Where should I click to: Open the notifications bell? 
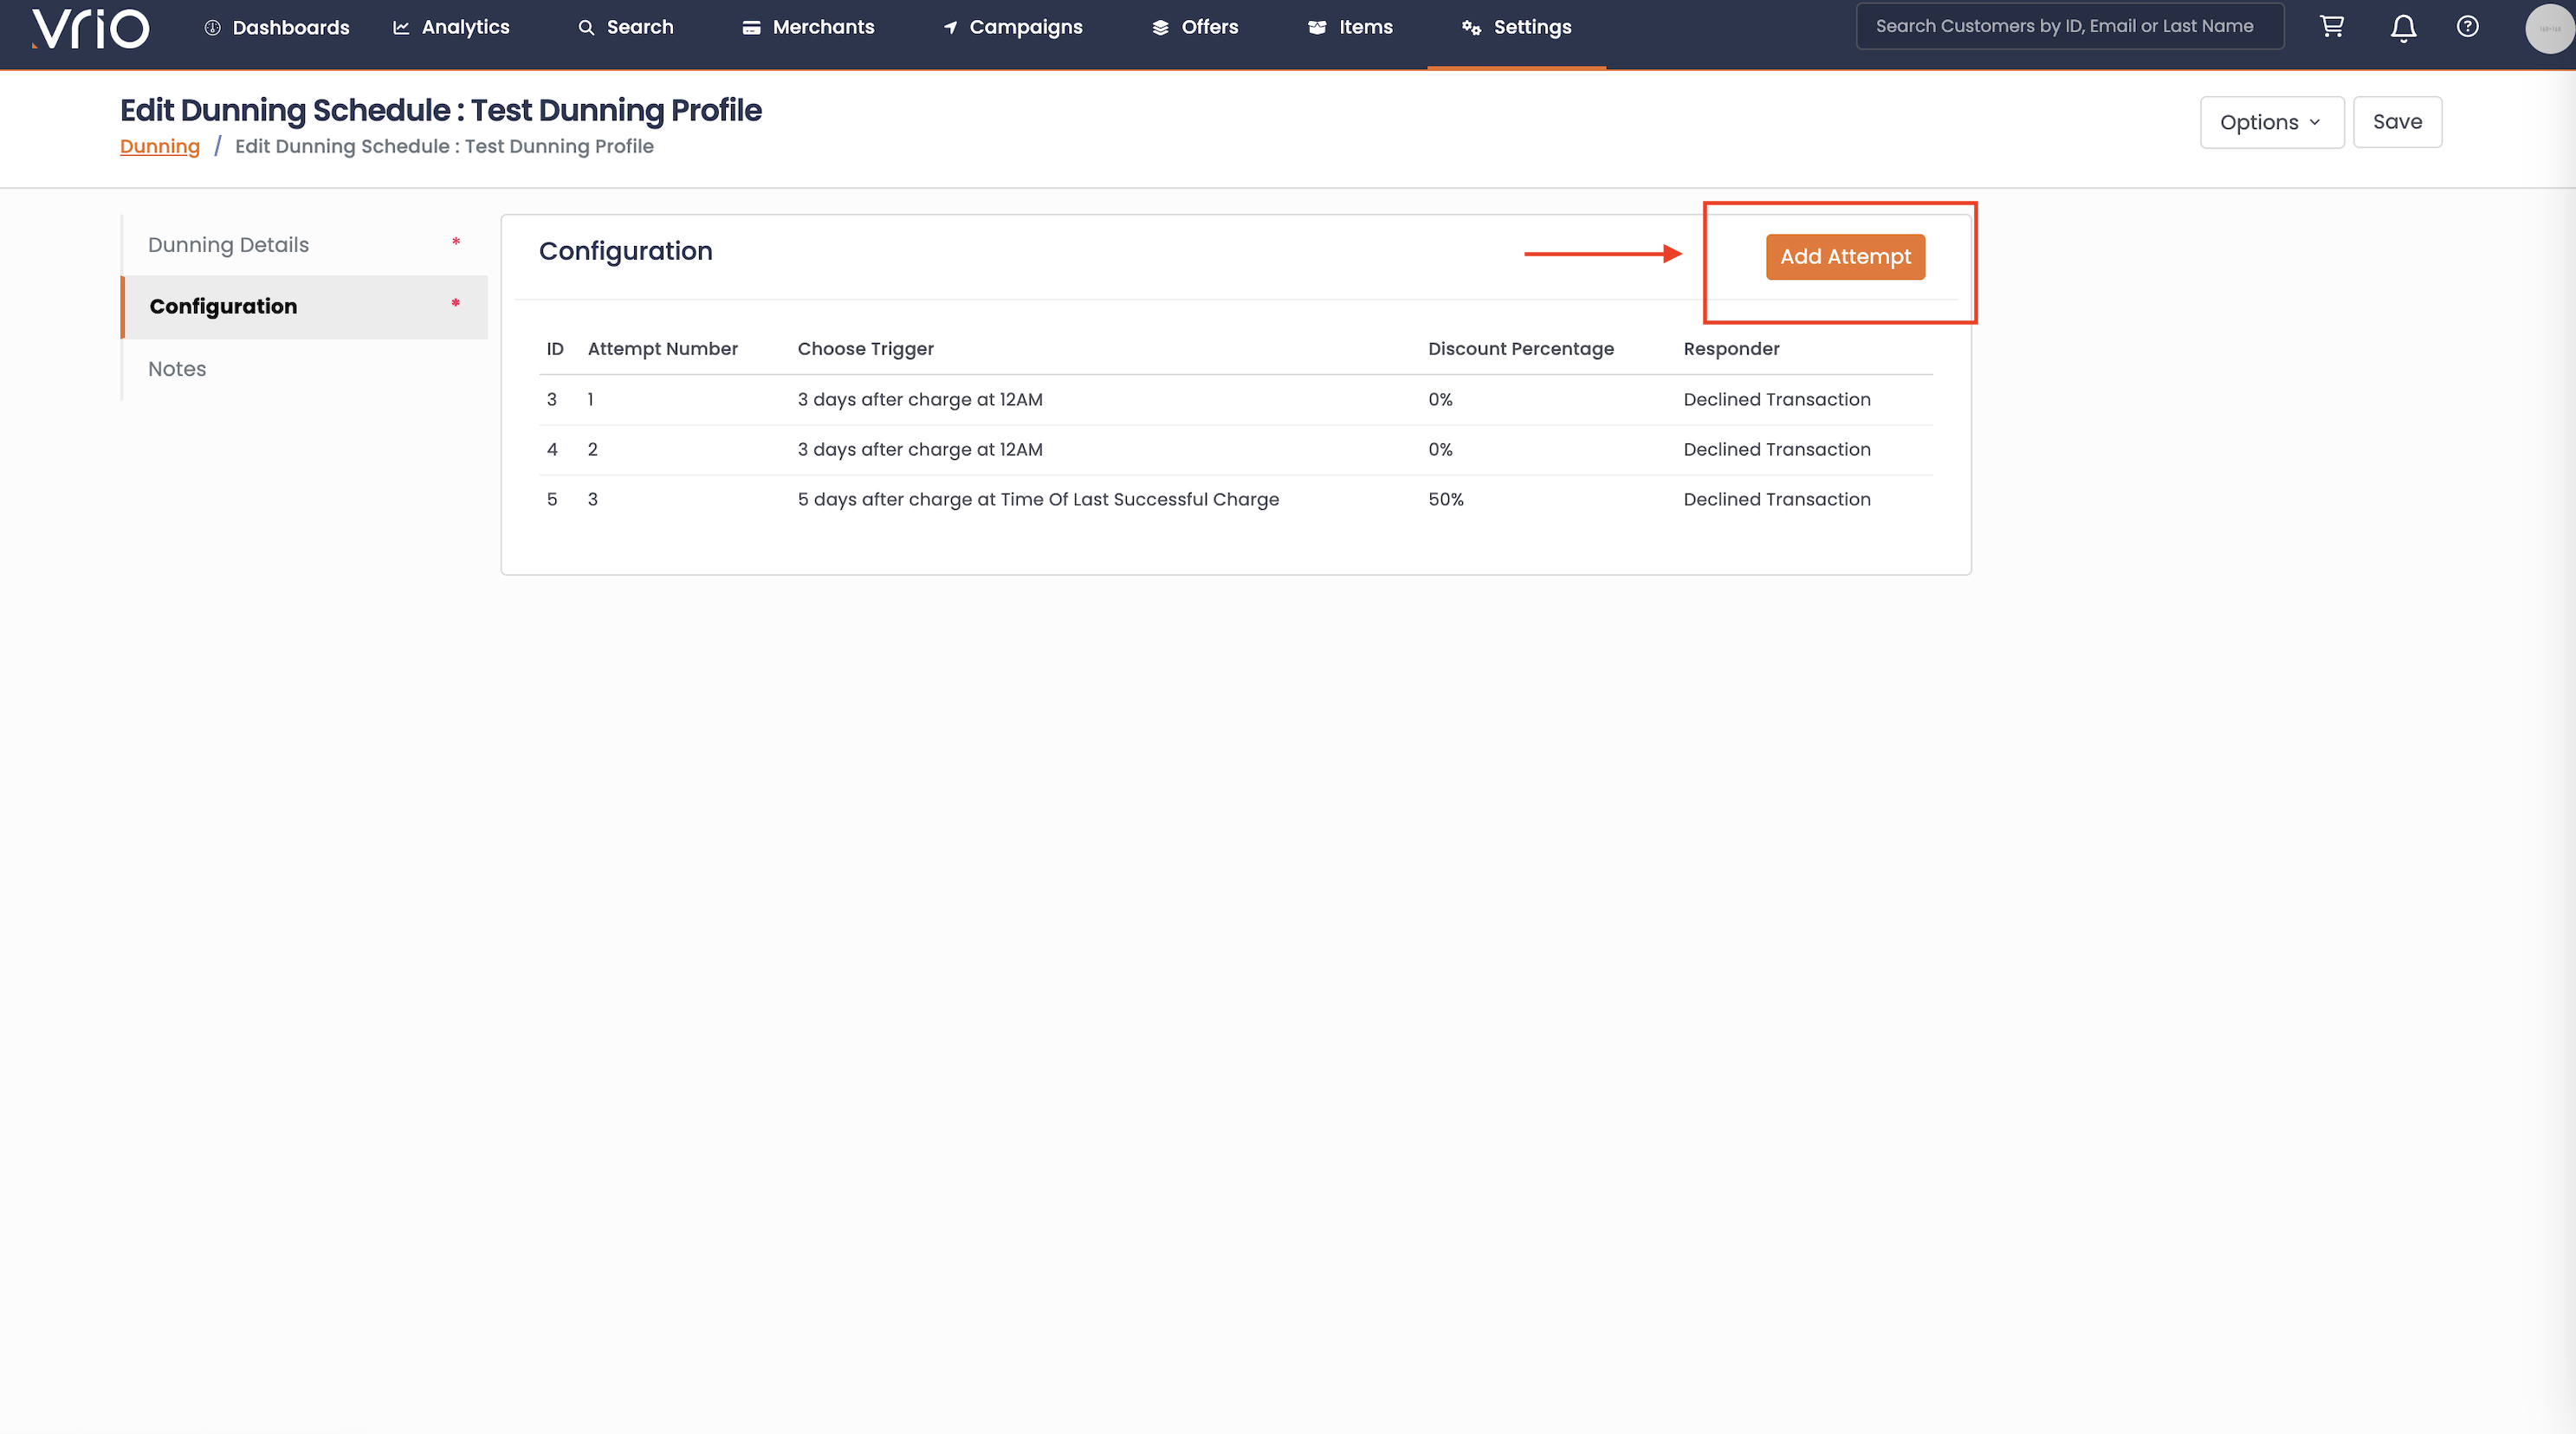pyautogui.click(x=2403, y=28)
